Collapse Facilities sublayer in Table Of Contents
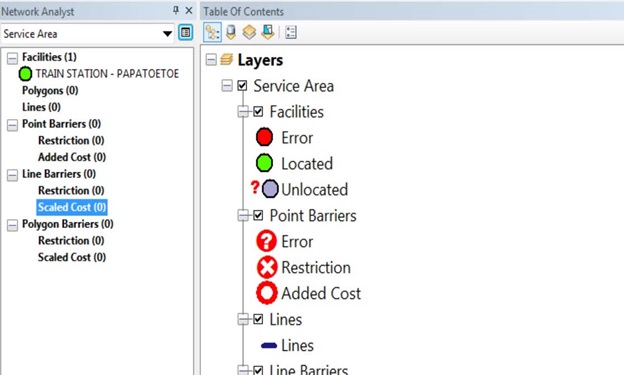This screenshot has width=624, height=375. 243,111
